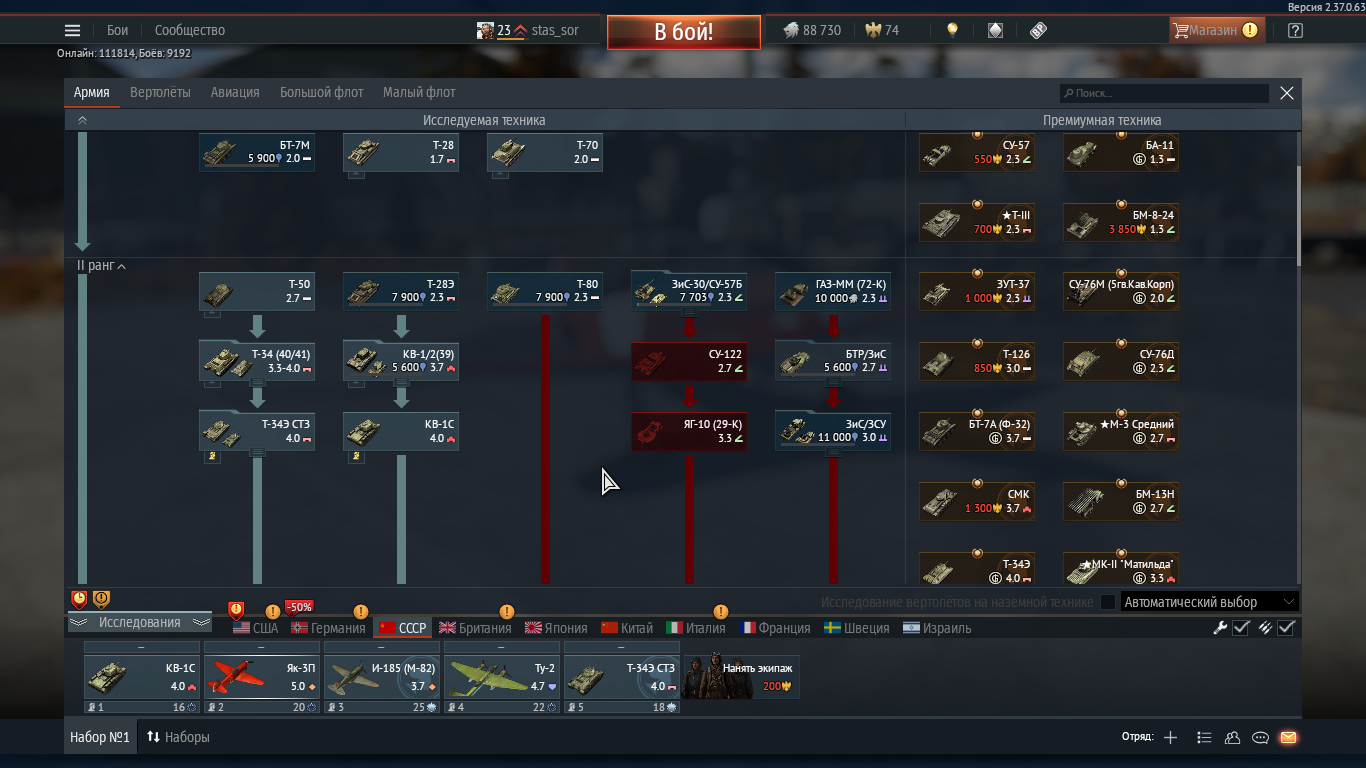
Task: Click the research tree vertical scrollbar
Action: pos(1298,215)
